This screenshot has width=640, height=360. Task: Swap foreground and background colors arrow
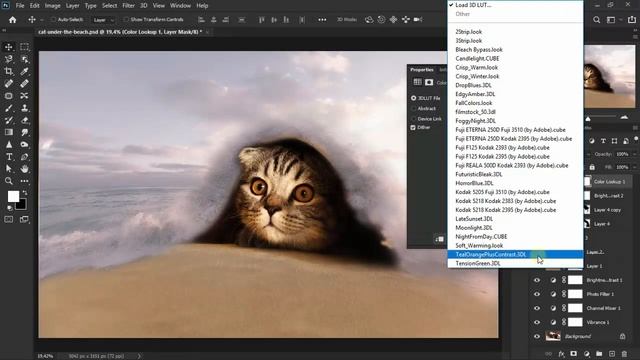click(x=25, y=193)
